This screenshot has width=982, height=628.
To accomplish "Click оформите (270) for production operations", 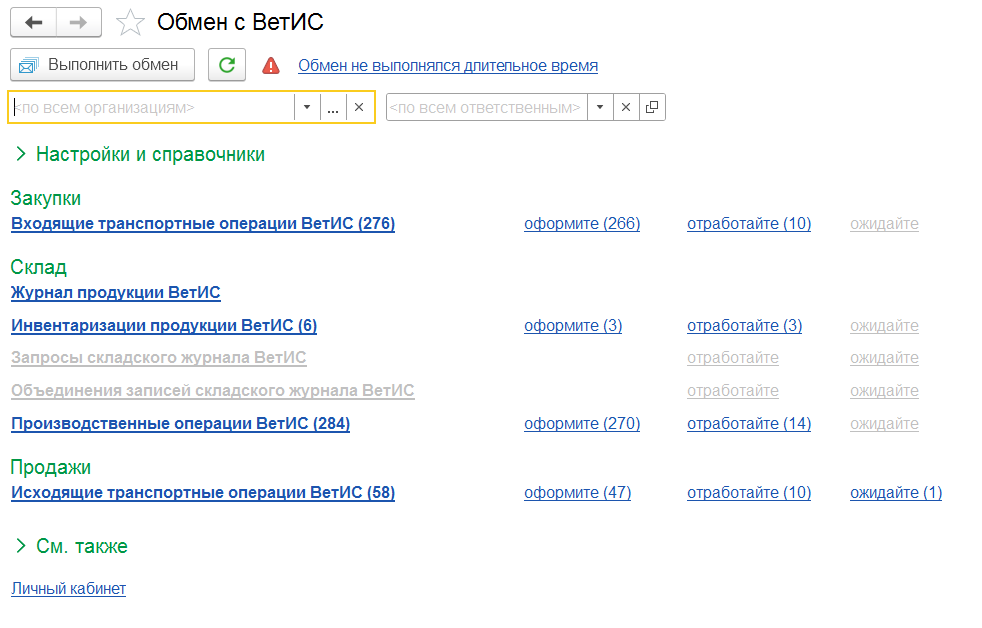I will (x=582, y=424).
